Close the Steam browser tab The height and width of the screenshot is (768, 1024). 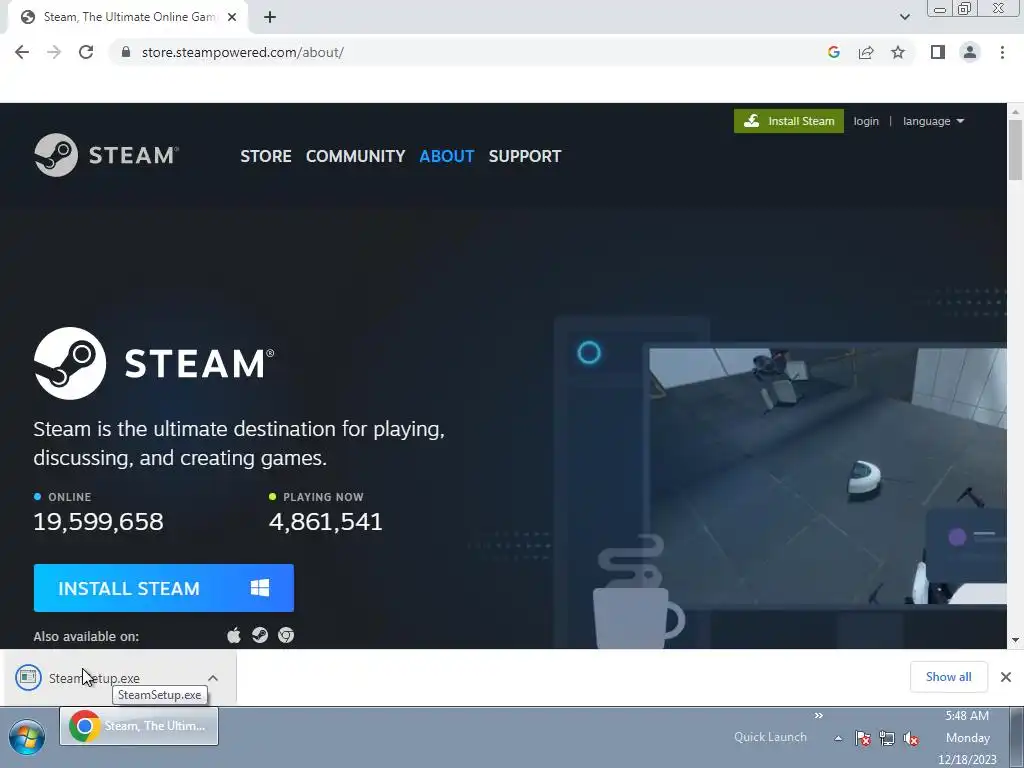(232, 17)
